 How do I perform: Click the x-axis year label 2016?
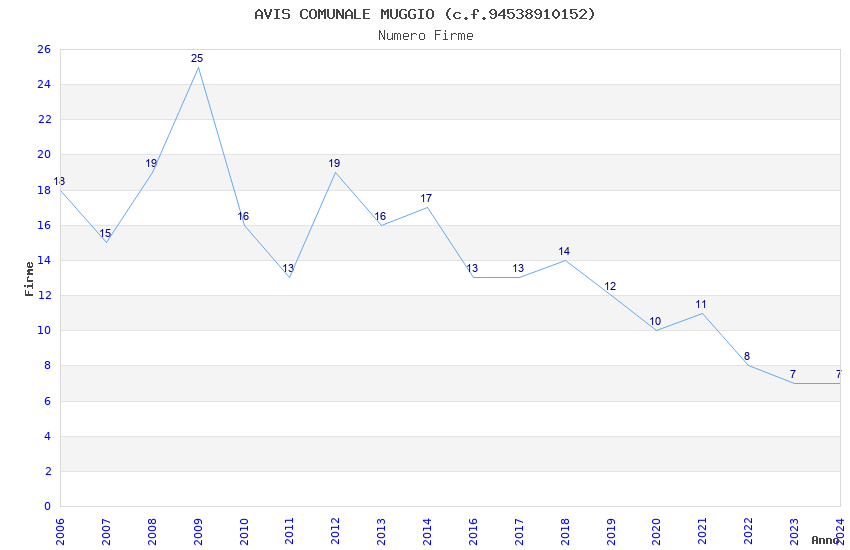point(473,532)
